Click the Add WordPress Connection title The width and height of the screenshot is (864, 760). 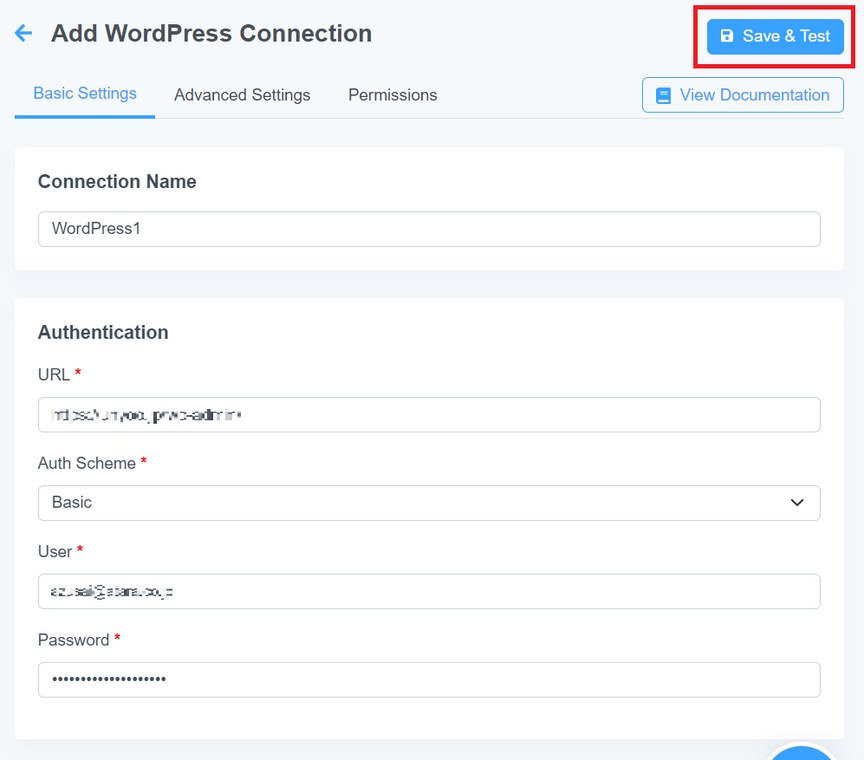[x=212, y=34]
